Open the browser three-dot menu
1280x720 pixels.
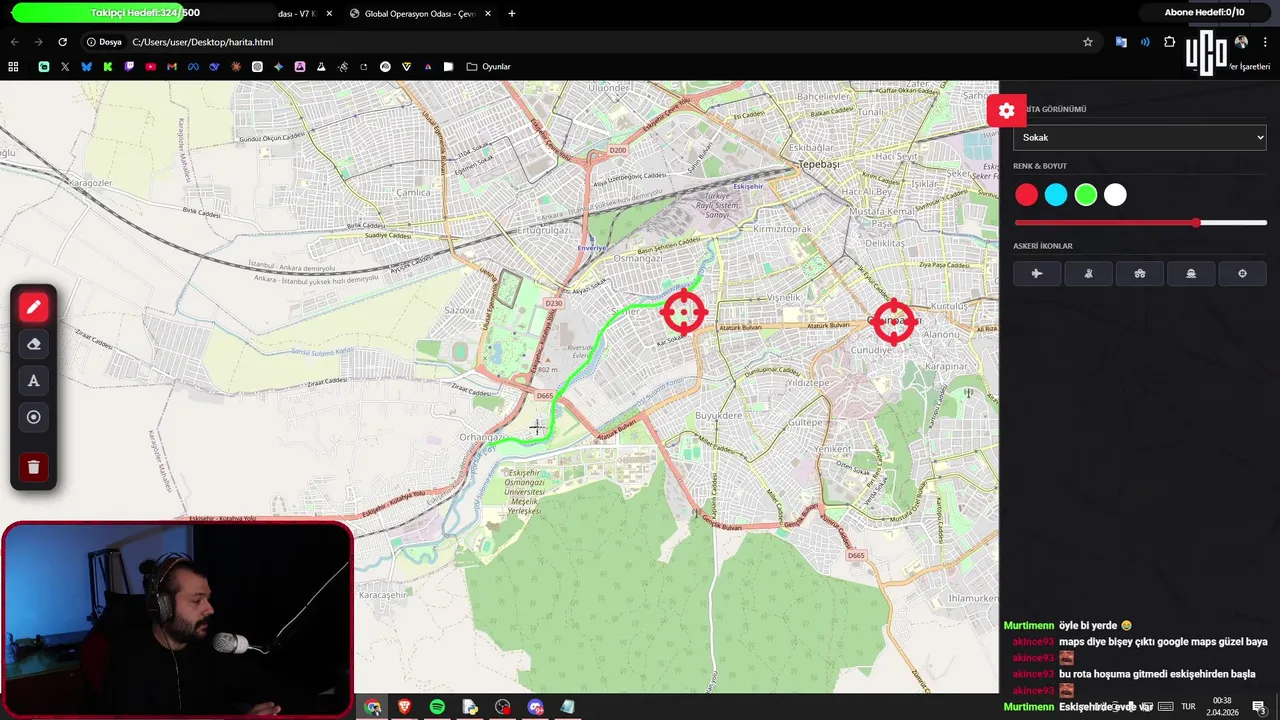[1265, 42]
